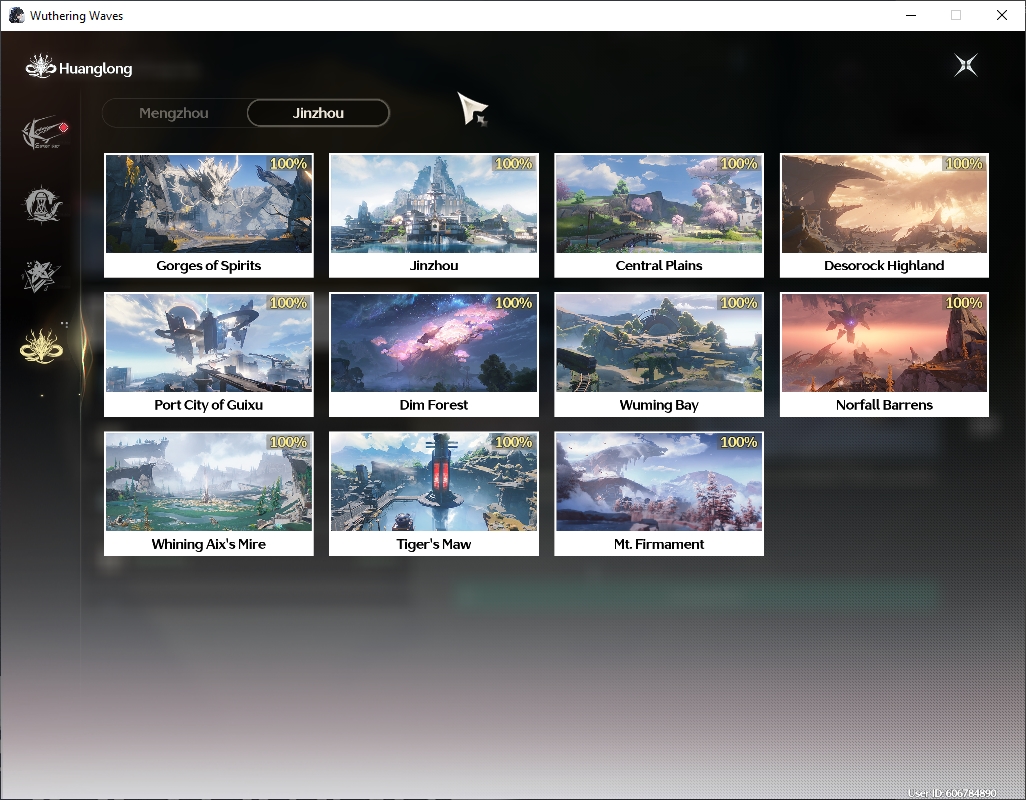The image size is (1026, 800).
Task: Select the second sidebar emblem icon
Action: tap(42, 204)
